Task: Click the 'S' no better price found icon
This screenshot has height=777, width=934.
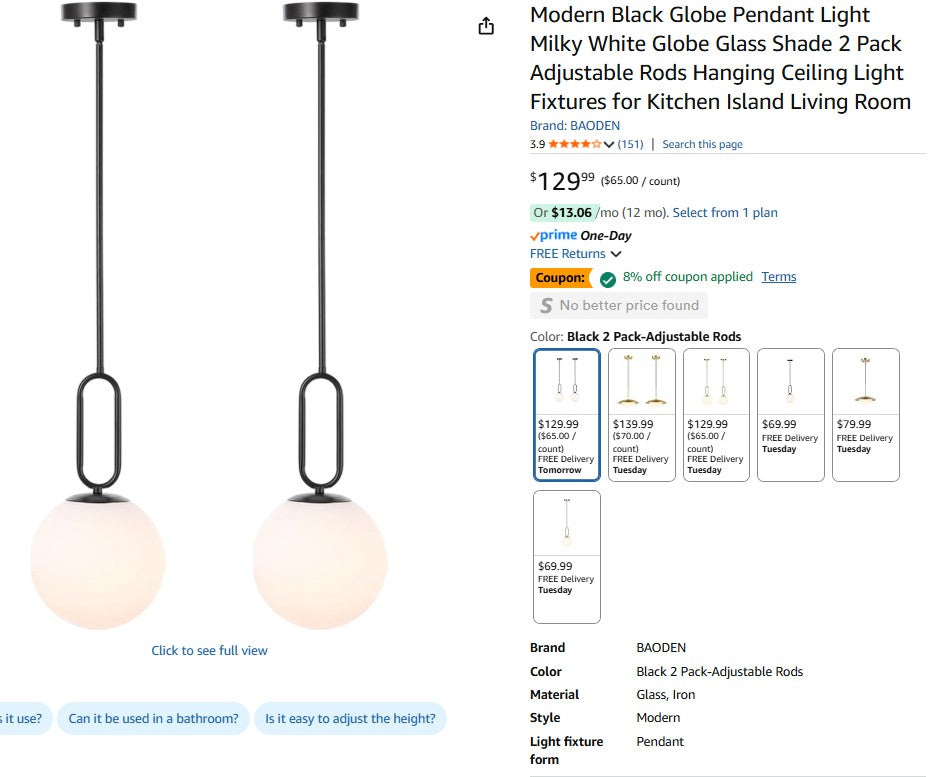Action: click(545, 305)
